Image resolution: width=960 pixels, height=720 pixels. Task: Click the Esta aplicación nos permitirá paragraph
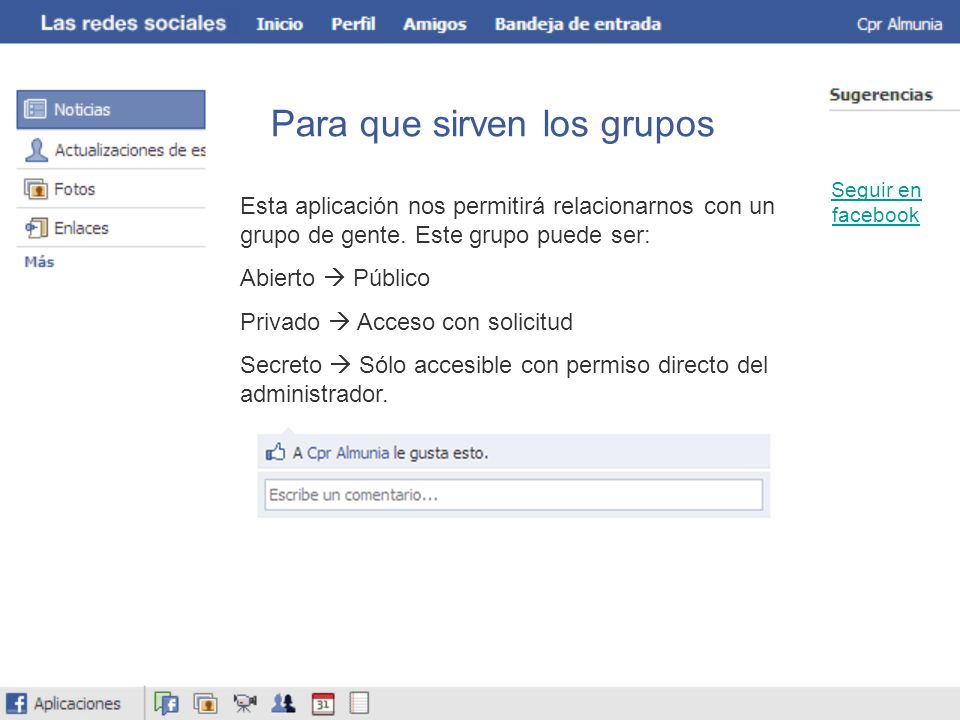click(507, 221)
